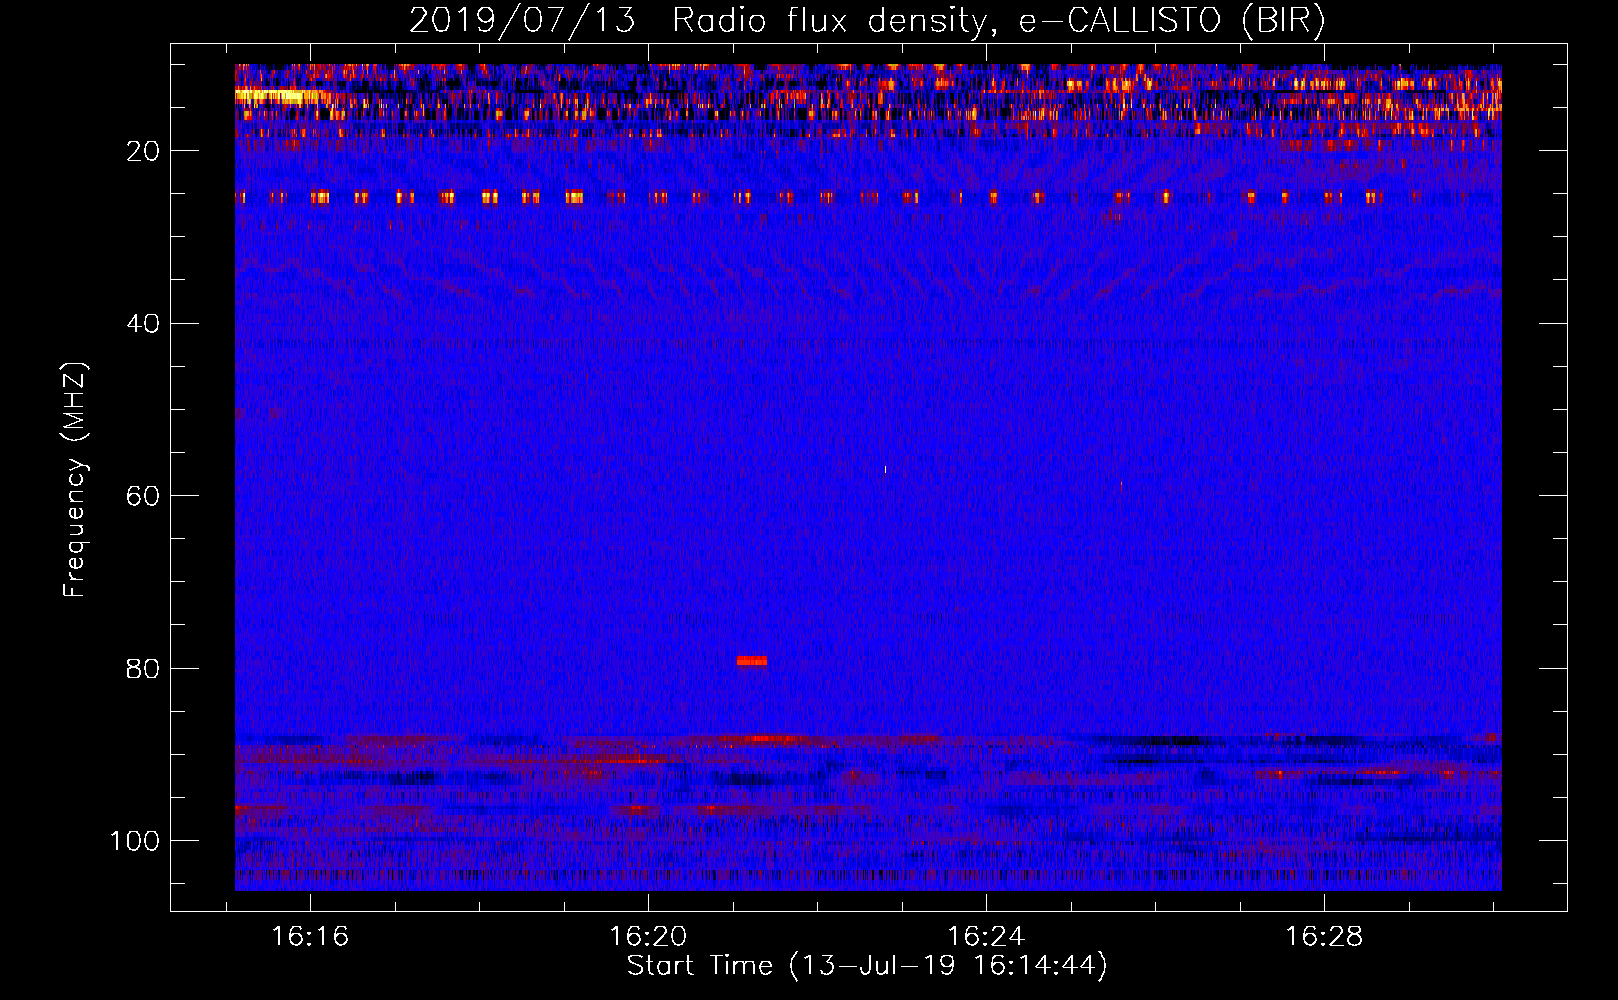The image size is (1618, 1000).
Task: Click the 16:28 time tick label
Action: click(1324, 937)
